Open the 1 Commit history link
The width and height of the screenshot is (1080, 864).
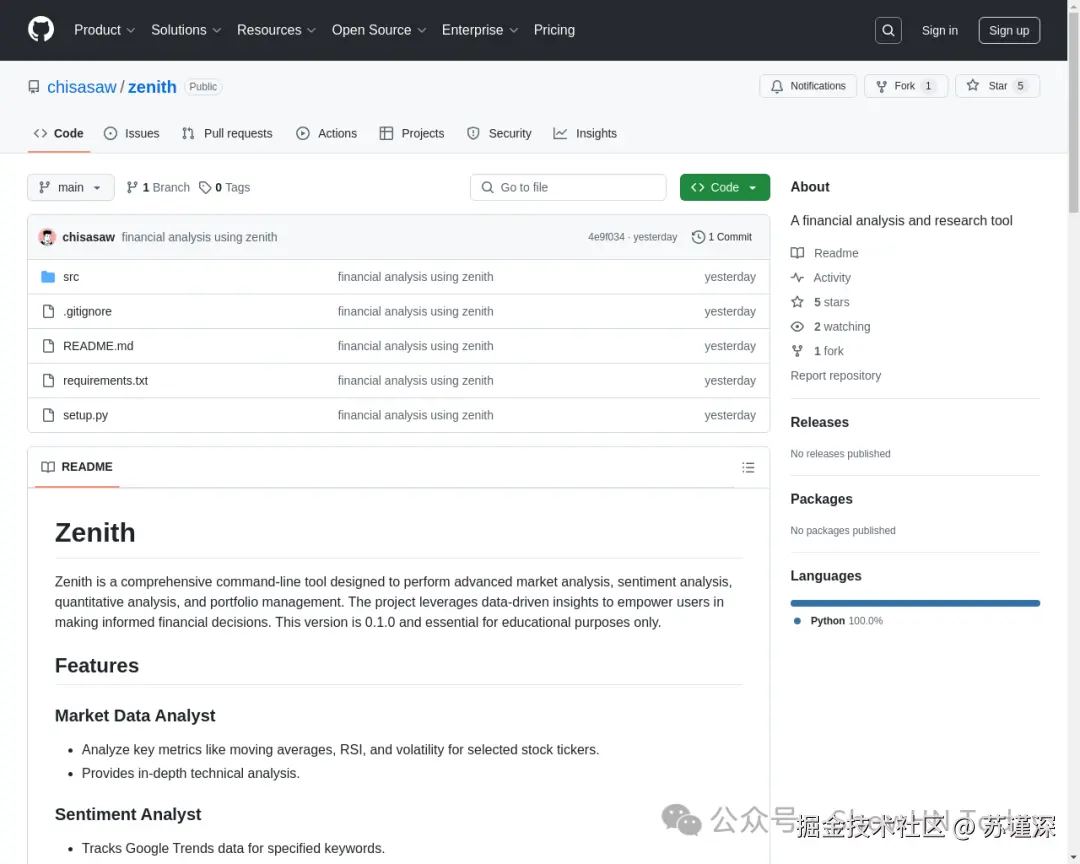[x=722, y=237]
